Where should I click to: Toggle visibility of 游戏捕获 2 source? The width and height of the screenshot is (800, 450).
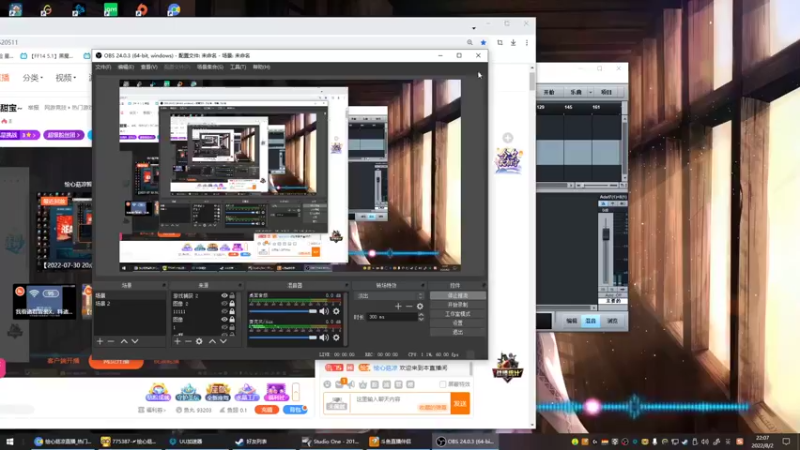pyautogui.click(x=224, y=295)
